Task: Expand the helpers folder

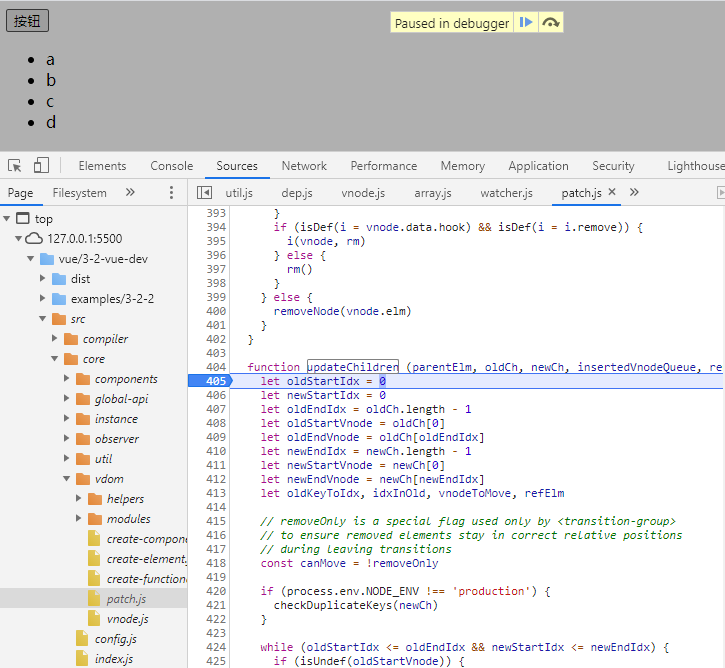Action: click(x=79, y=499)
